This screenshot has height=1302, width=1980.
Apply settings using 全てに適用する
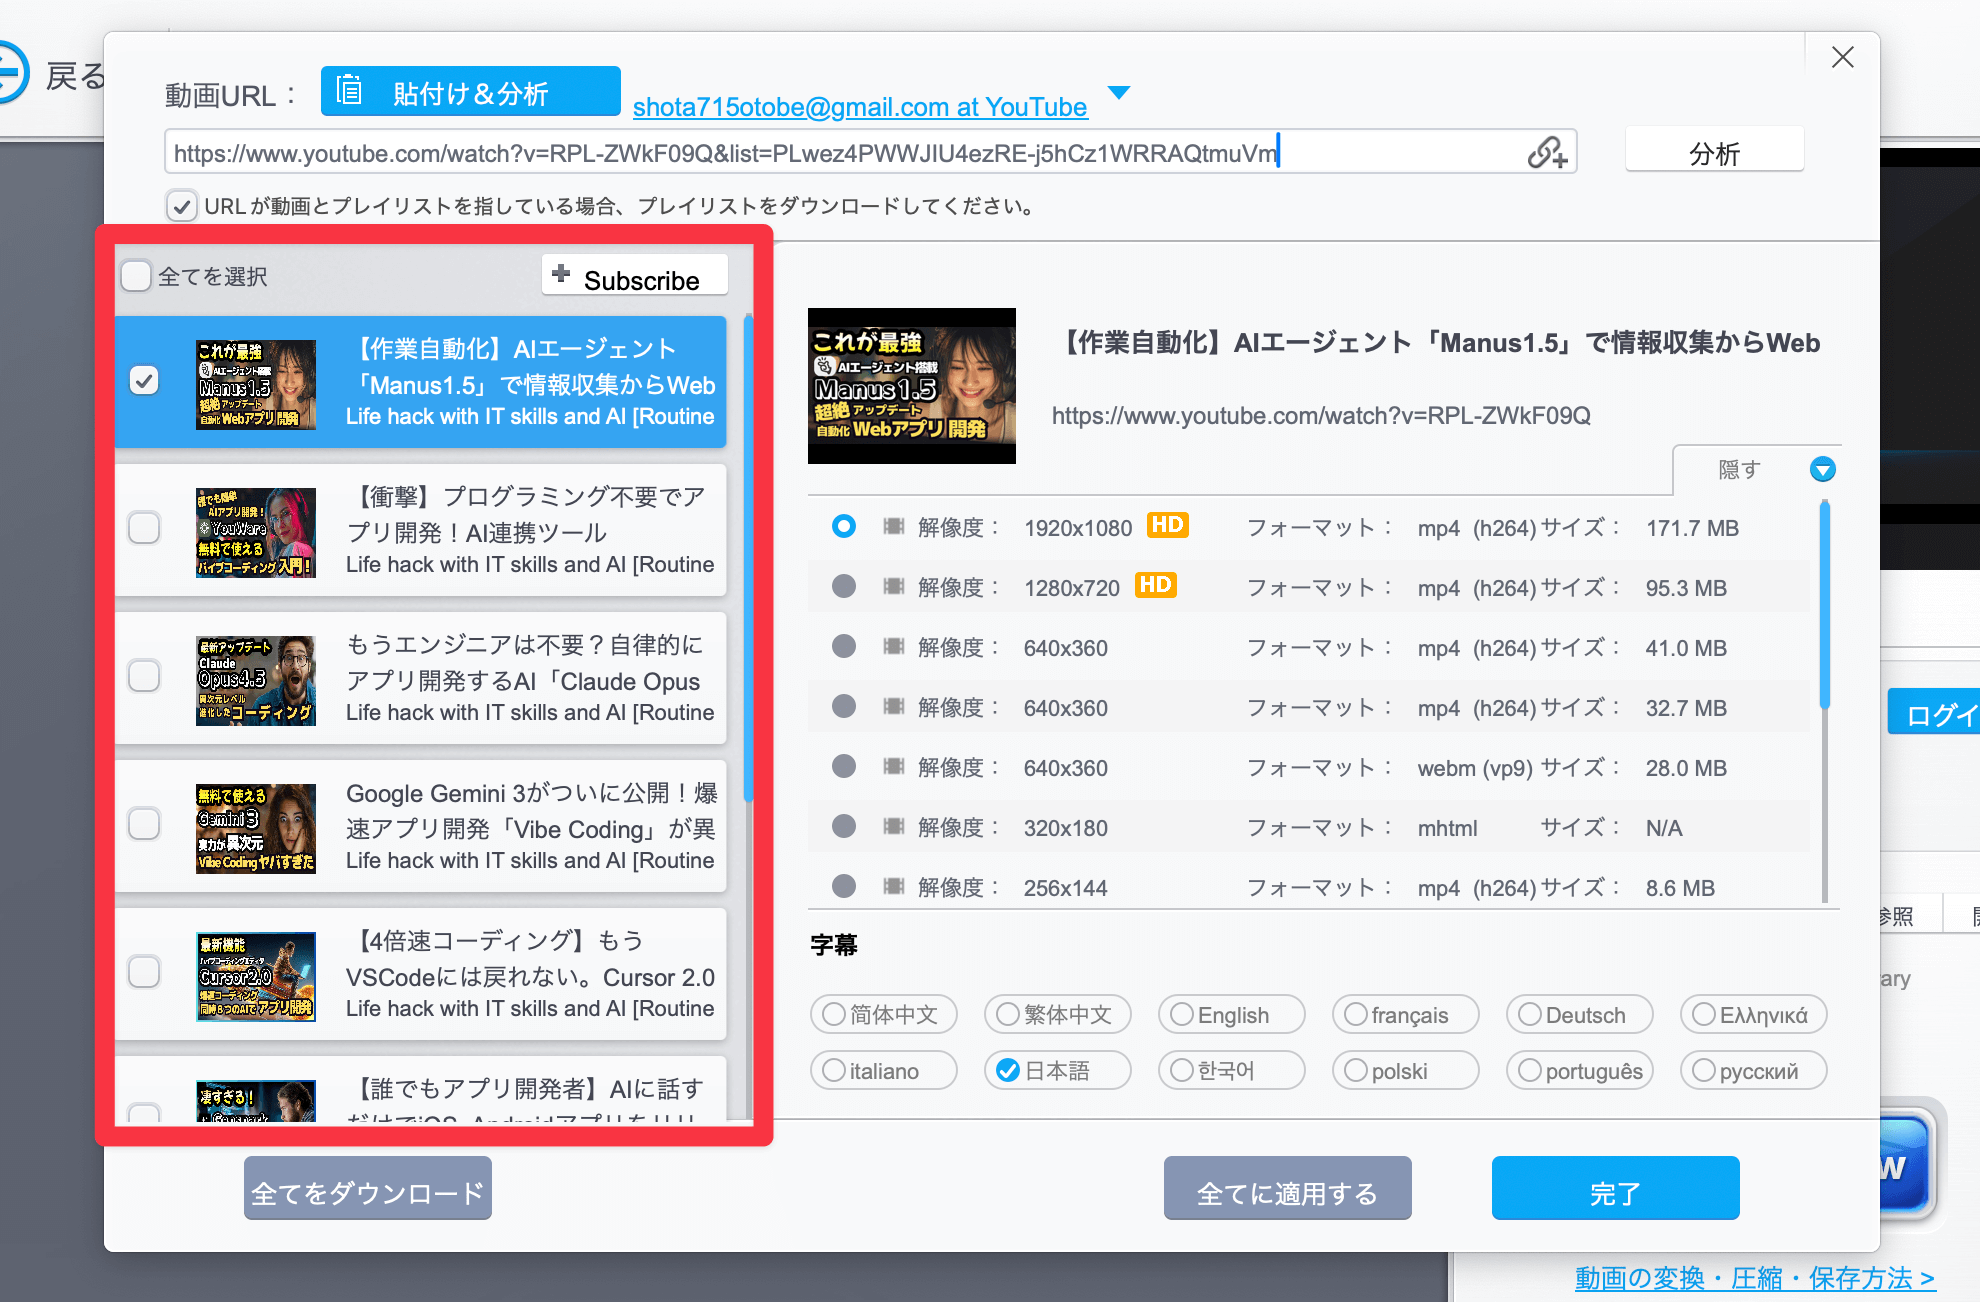pos(1287,1189)
